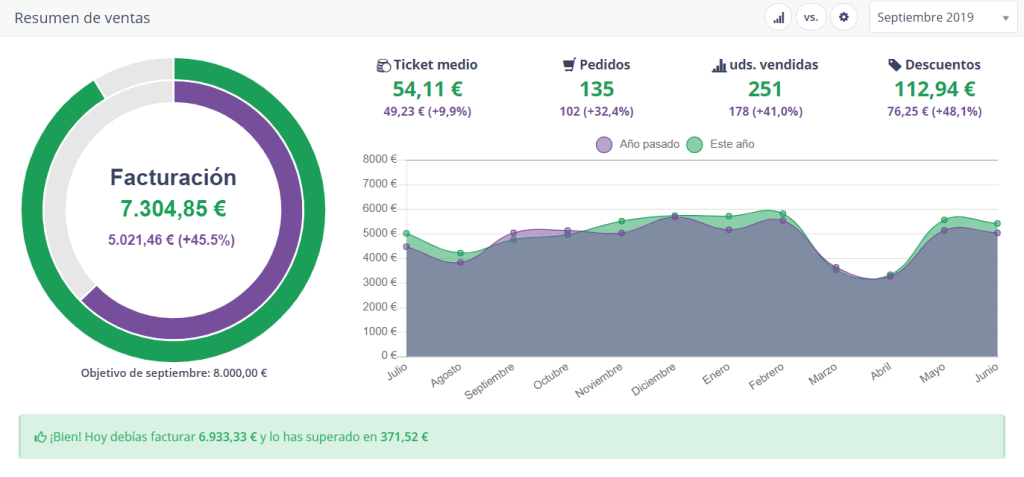Click 'Objetivo de septiembre: 8.000,00 €' label
1024x477 pixels.
pyautogui.click(x=174, y=373)
